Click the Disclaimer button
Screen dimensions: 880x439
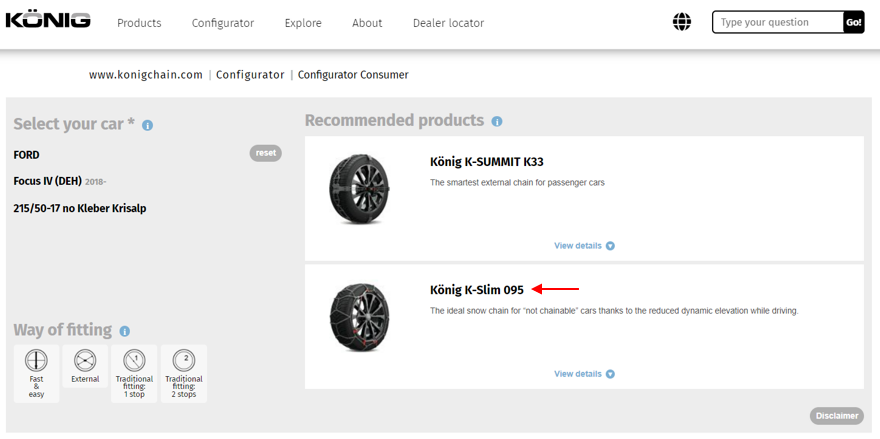[836, 416]
